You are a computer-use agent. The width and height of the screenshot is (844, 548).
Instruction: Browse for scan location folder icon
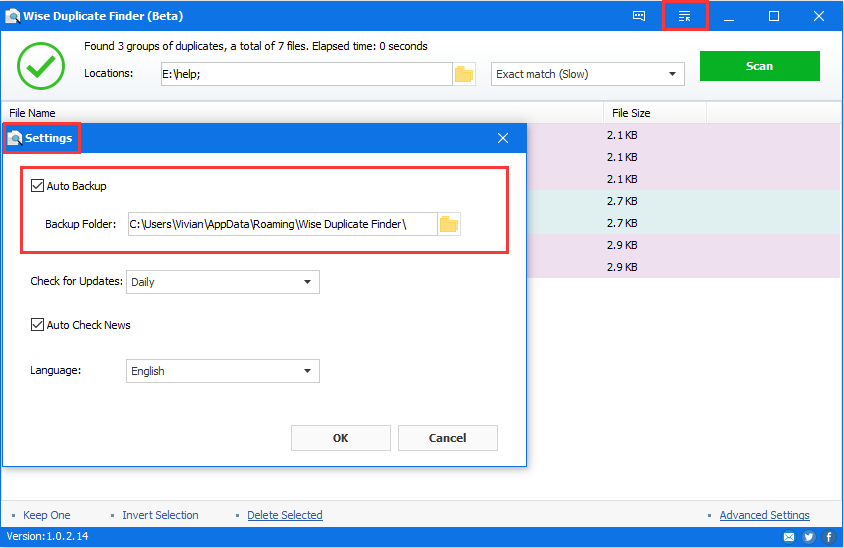[463, 74]
